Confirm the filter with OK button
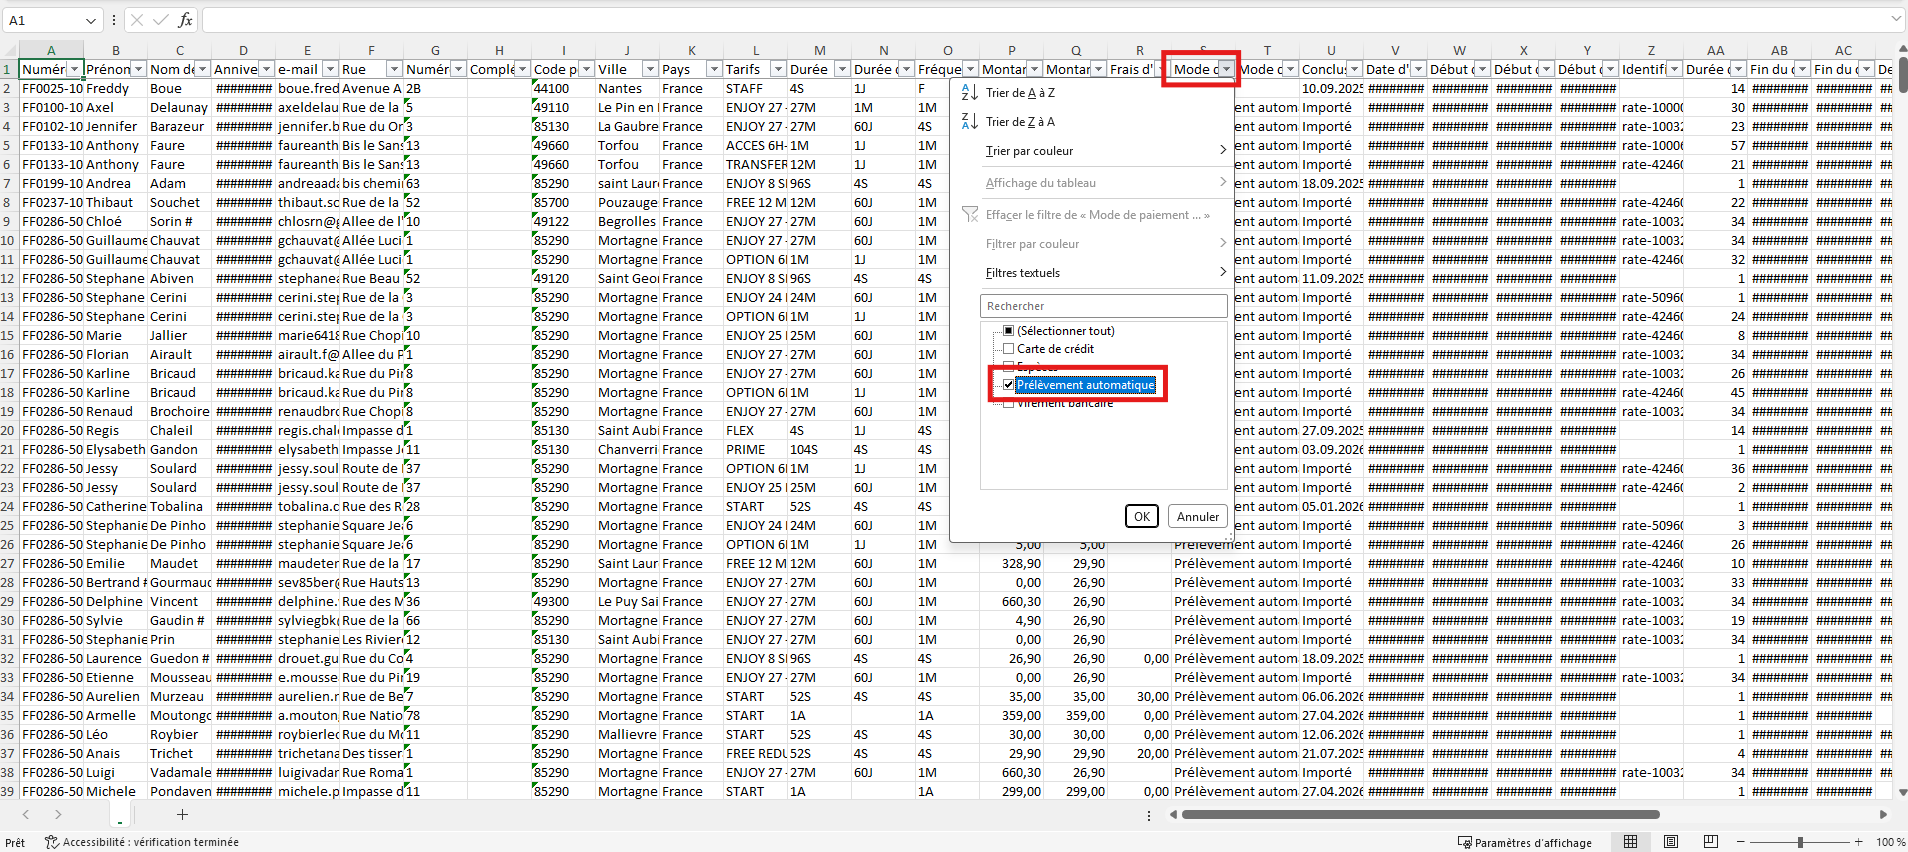 [x=1142, y=516]
